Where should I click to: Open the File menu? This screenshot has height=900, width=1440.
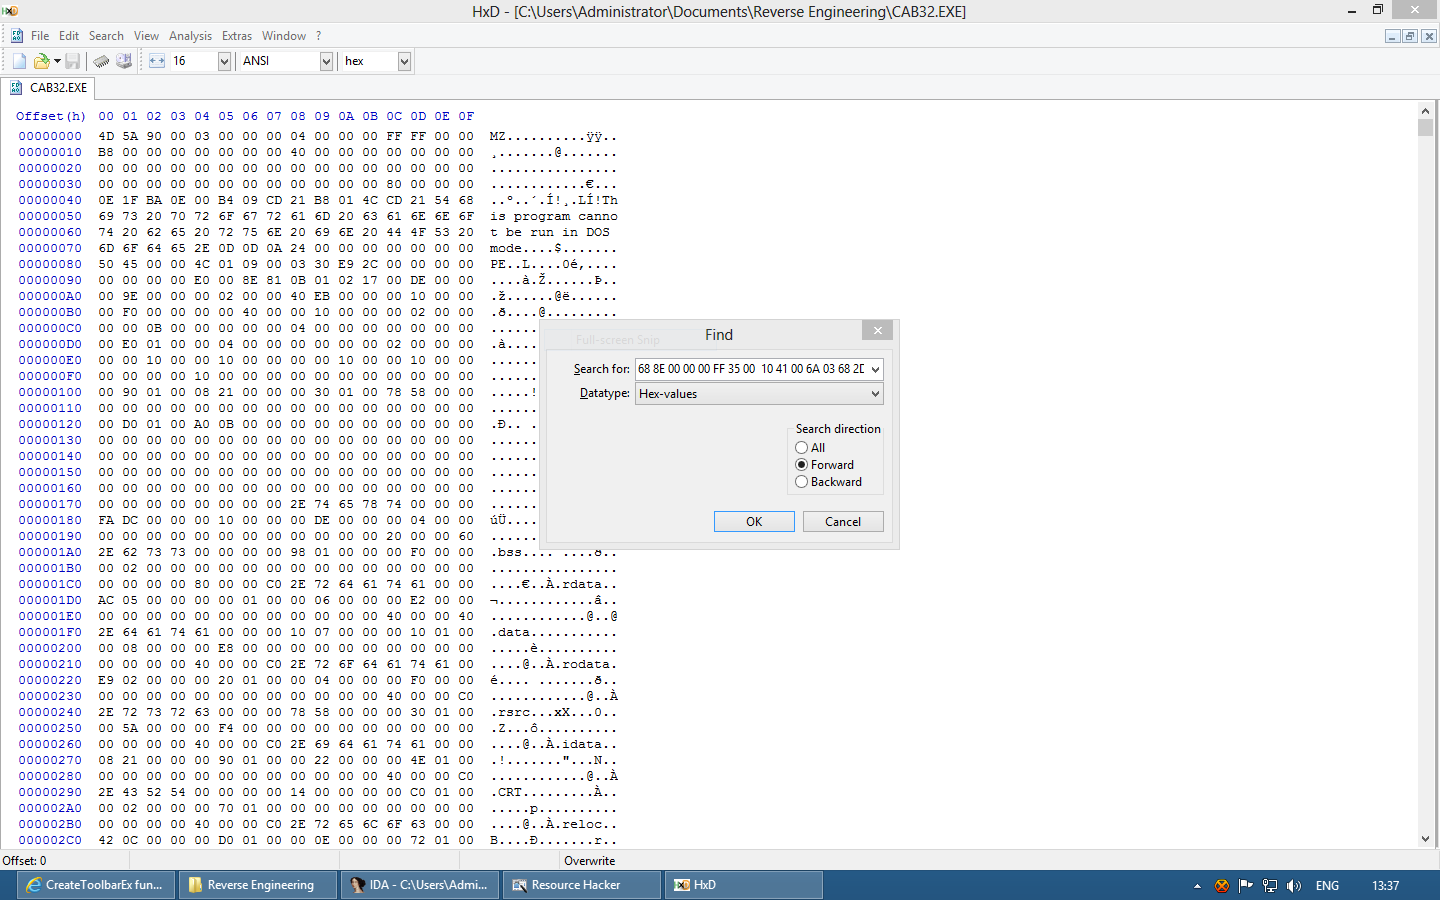point(40,36)
